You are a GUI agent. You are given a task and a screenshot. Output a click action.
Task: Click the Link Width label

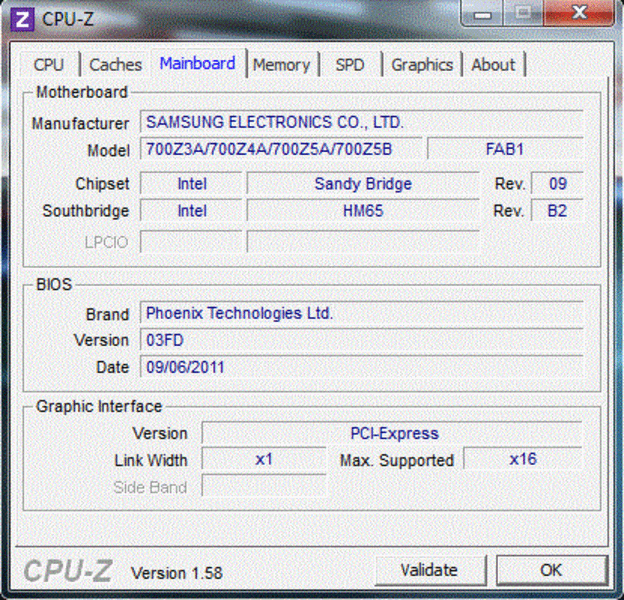click(151, 460)
